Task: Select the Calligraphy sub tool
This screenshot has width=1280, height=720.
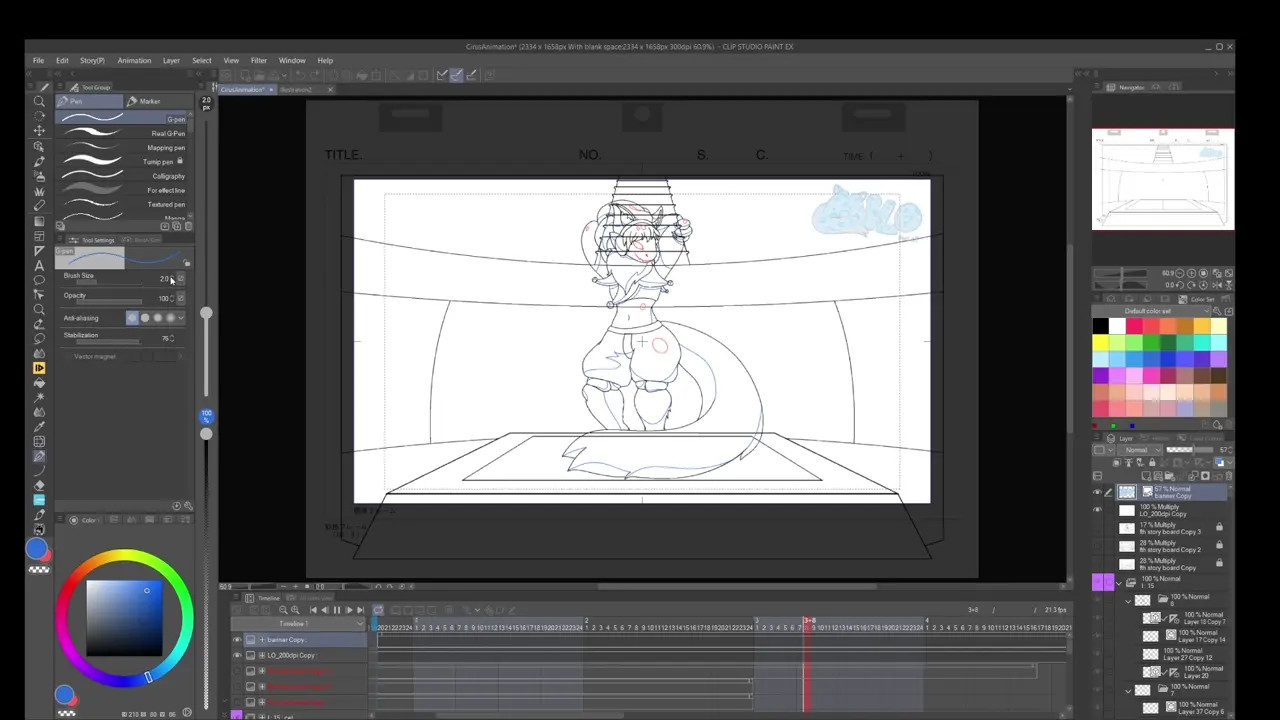Action: coord(120,176)
